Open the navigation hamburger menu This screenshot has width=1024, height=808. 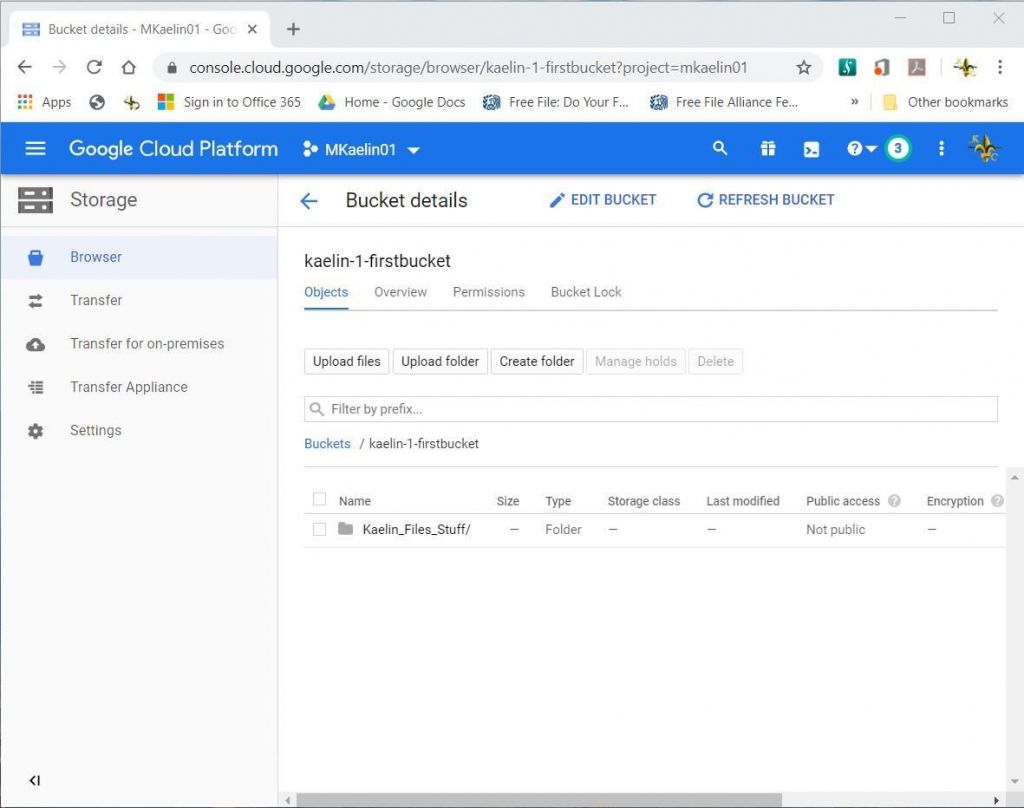[x=35, y=148]
